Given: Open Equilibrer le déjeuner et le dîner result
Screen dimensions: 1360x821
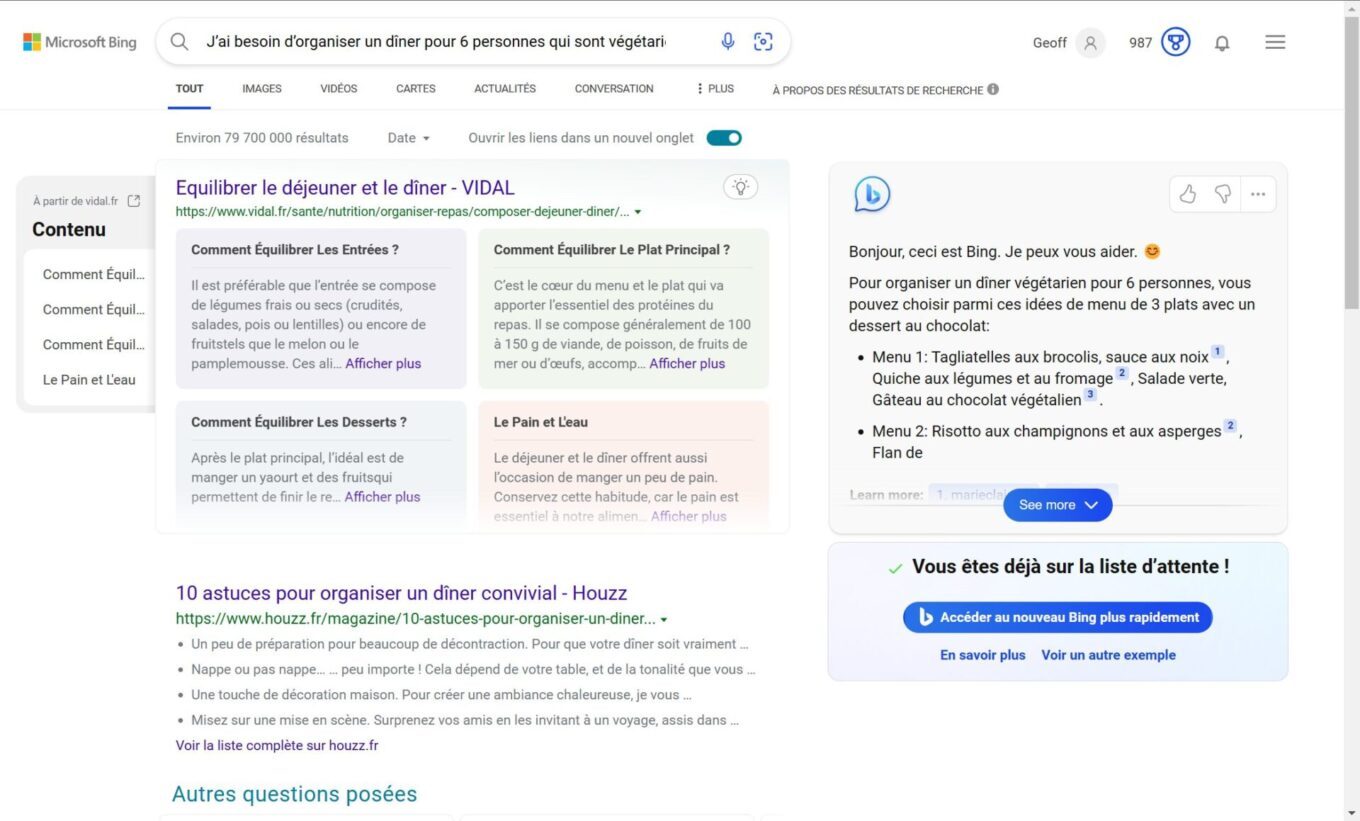Looking at the screenshot, I should [345, 187].
